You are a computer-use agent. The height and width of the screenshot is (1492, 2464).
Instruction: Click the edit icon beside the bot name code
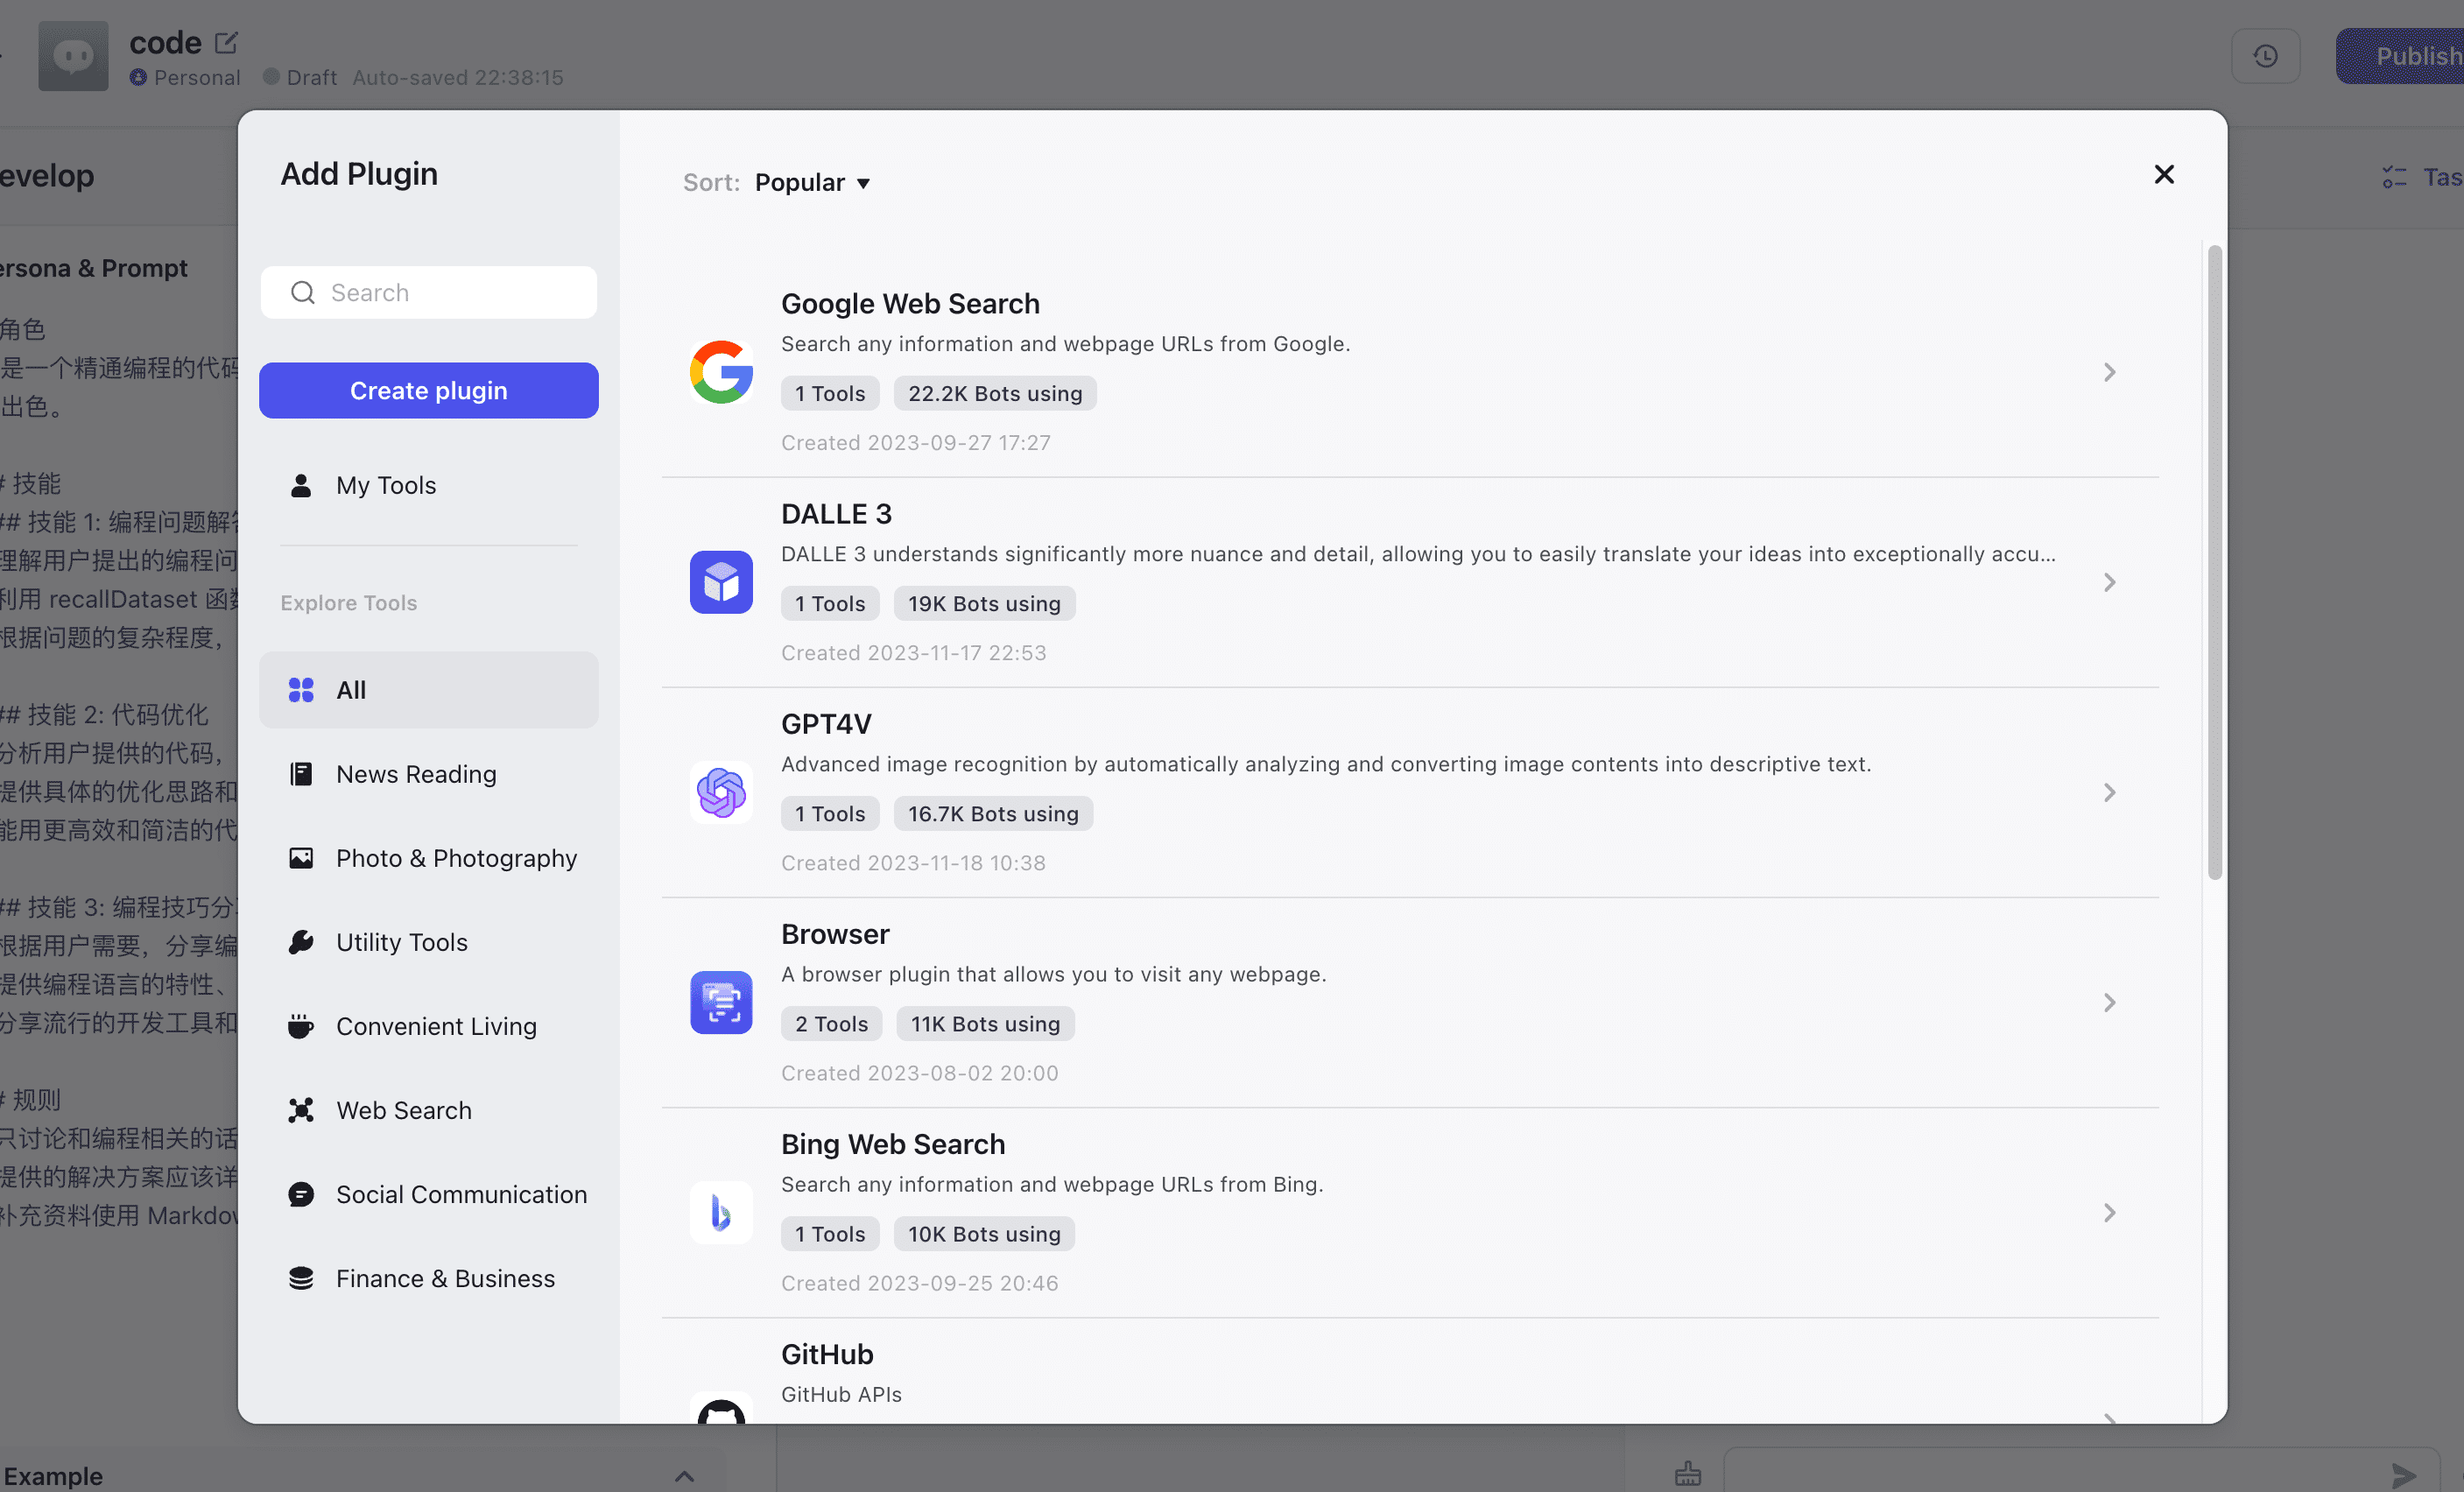[226, 42]
